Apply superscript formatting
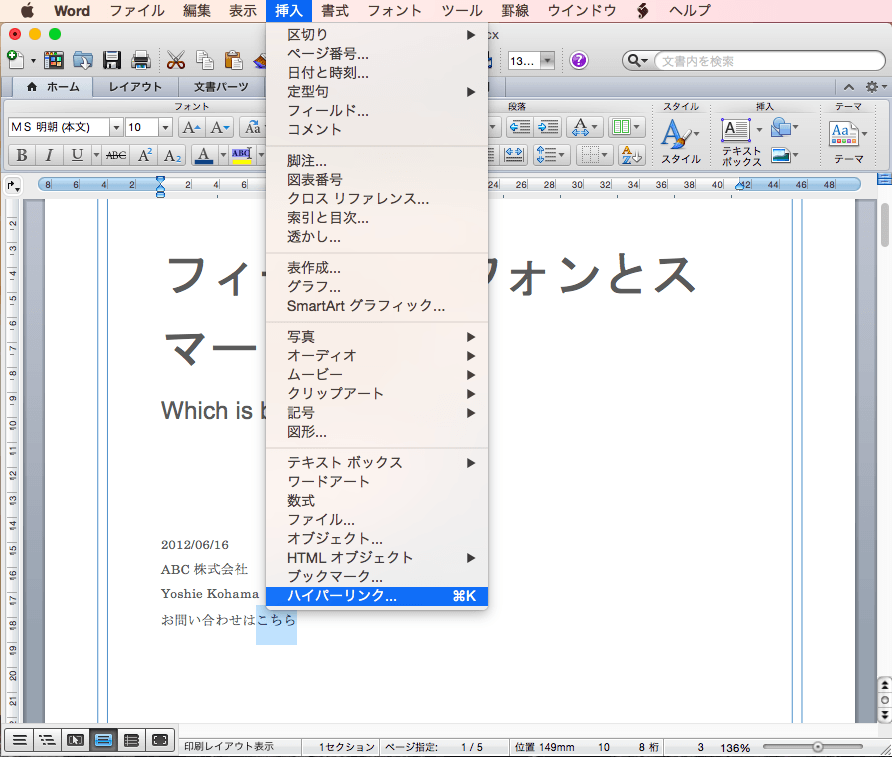This screenshot has height=757, width=892. pos(144,155)
